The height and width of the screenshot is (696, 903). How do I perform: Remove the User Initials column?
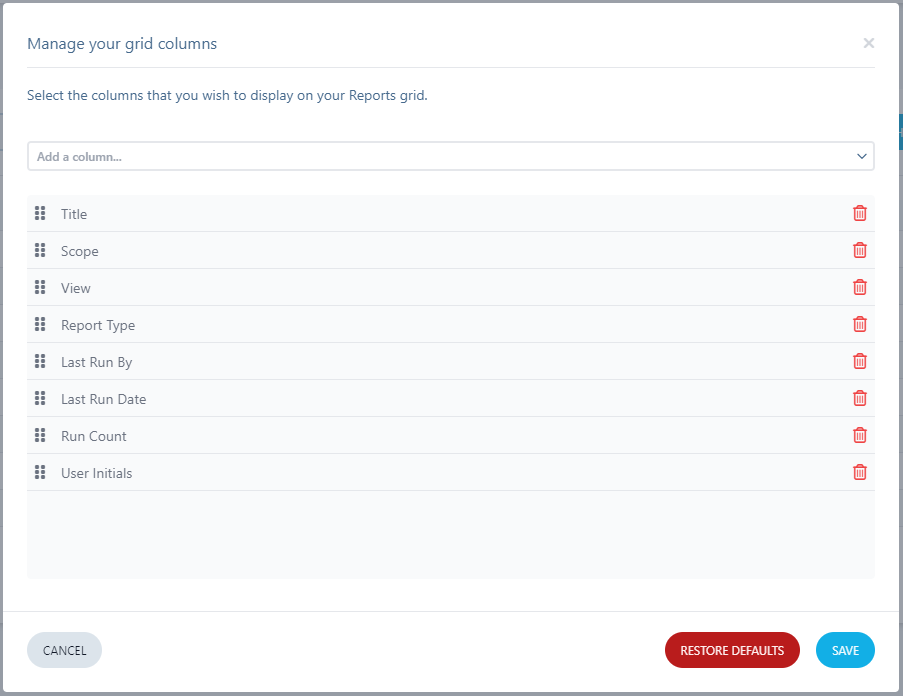click(x=859, y=472)
